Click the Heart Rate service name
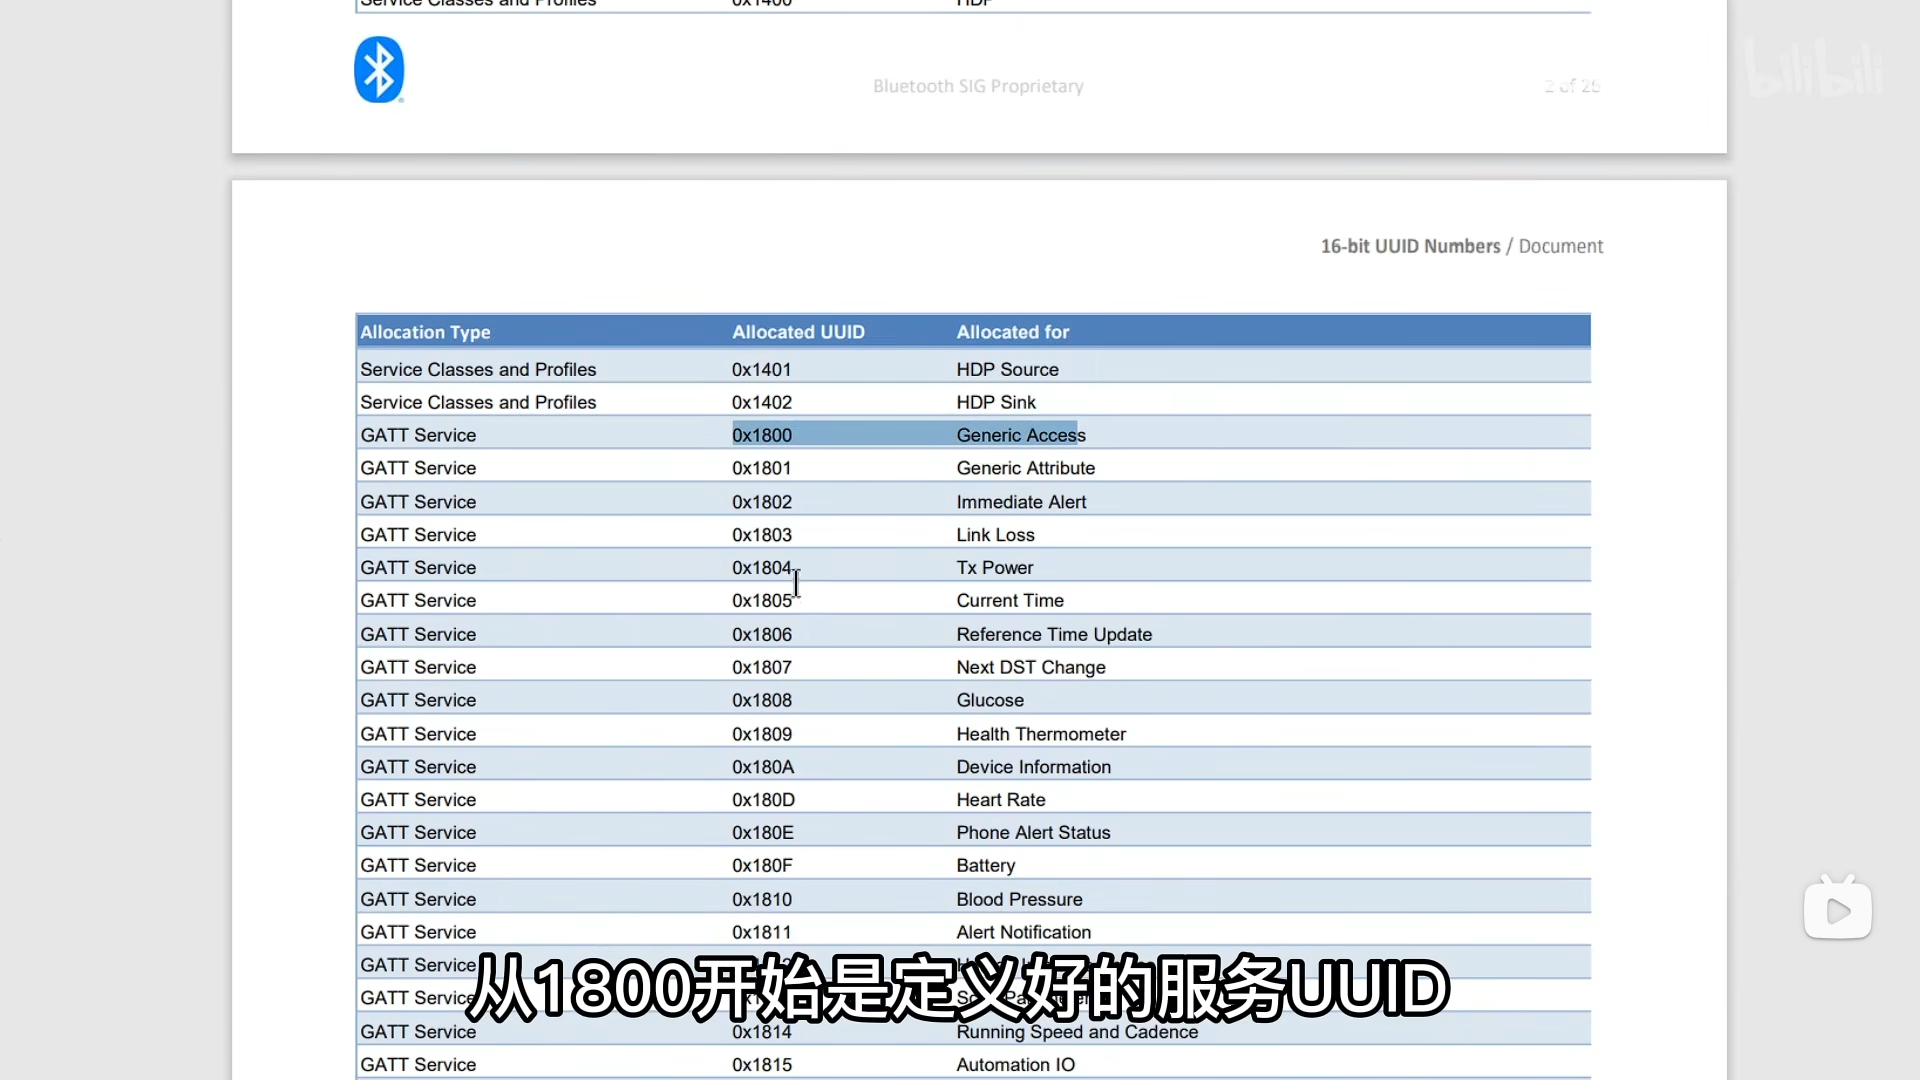The height and width of the screenshot is (1080, 1920). click(x=1000, y=800)
